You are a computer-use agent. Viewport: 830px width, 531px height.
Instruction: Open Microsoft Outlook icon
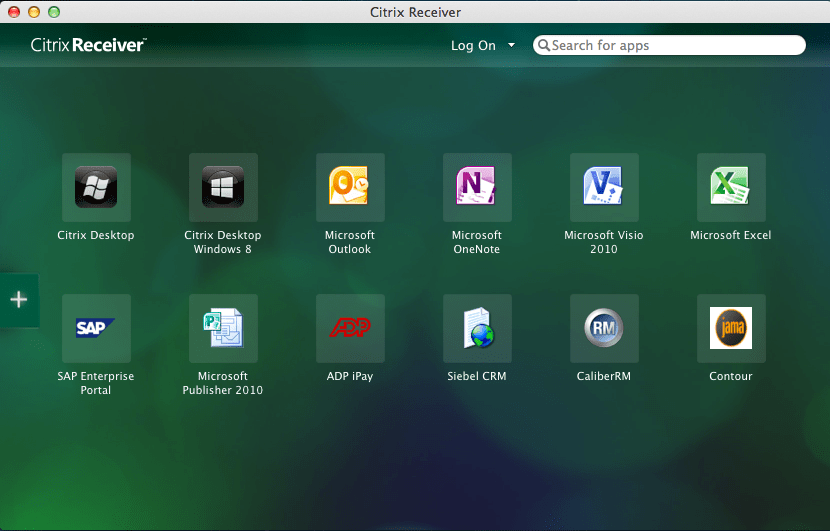[350, 187]
